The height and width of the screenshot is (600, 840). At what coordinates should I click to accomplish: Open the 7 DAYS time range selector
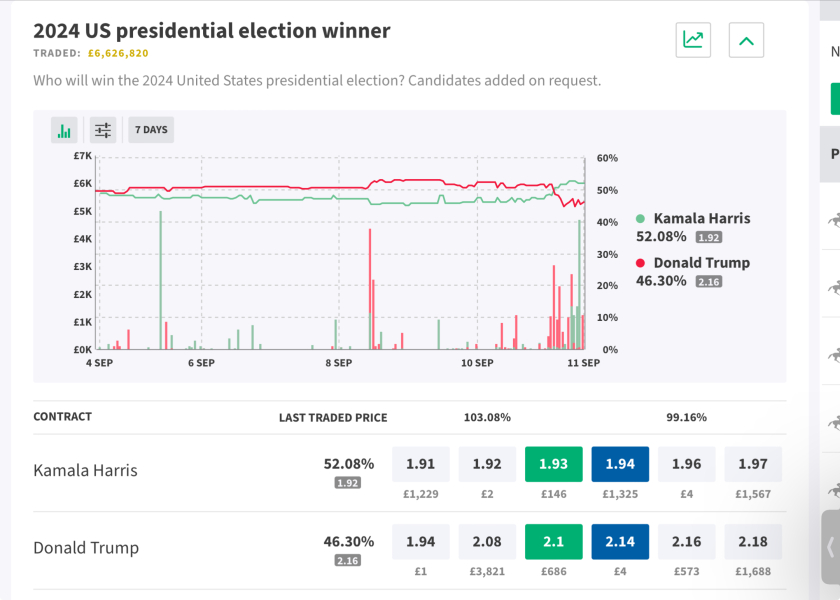click(x=151, y=130)
